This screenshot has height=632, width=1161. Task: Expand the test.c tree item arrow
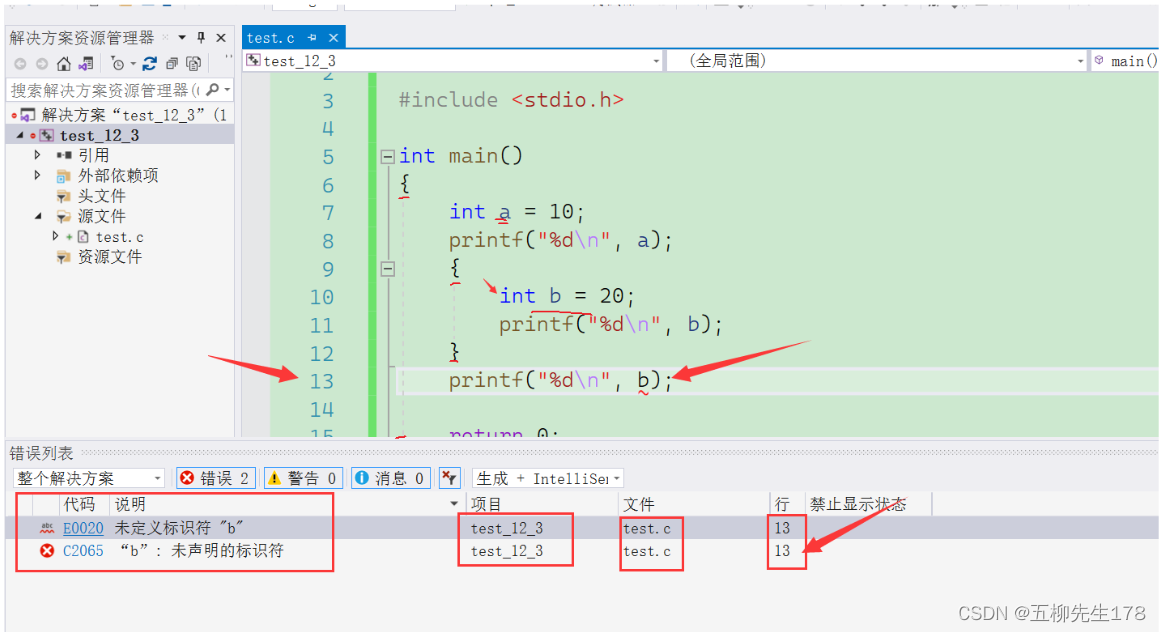coord(55,236)
